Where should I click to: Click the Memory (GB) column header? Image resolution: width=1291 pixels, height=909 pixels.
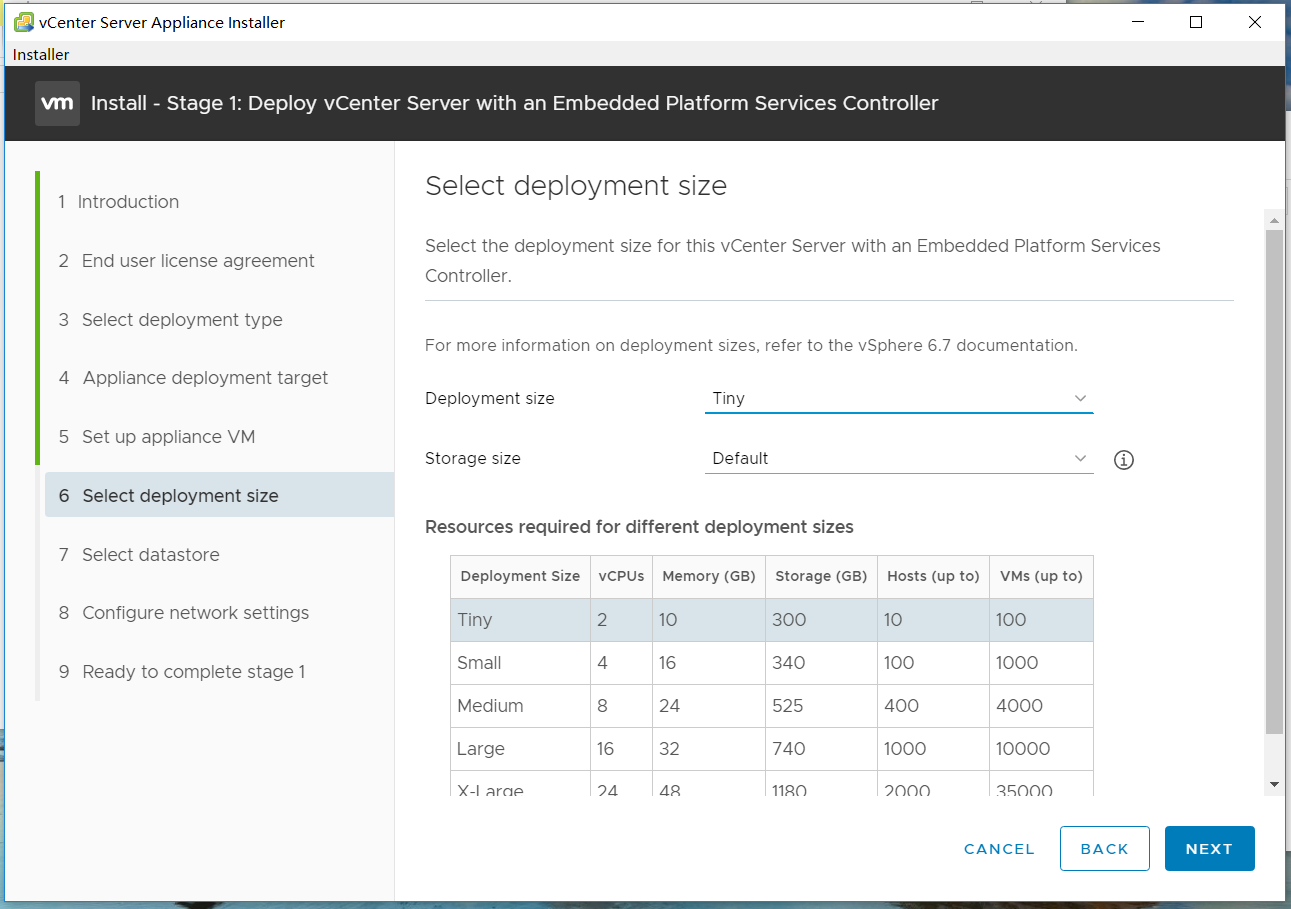708,576
